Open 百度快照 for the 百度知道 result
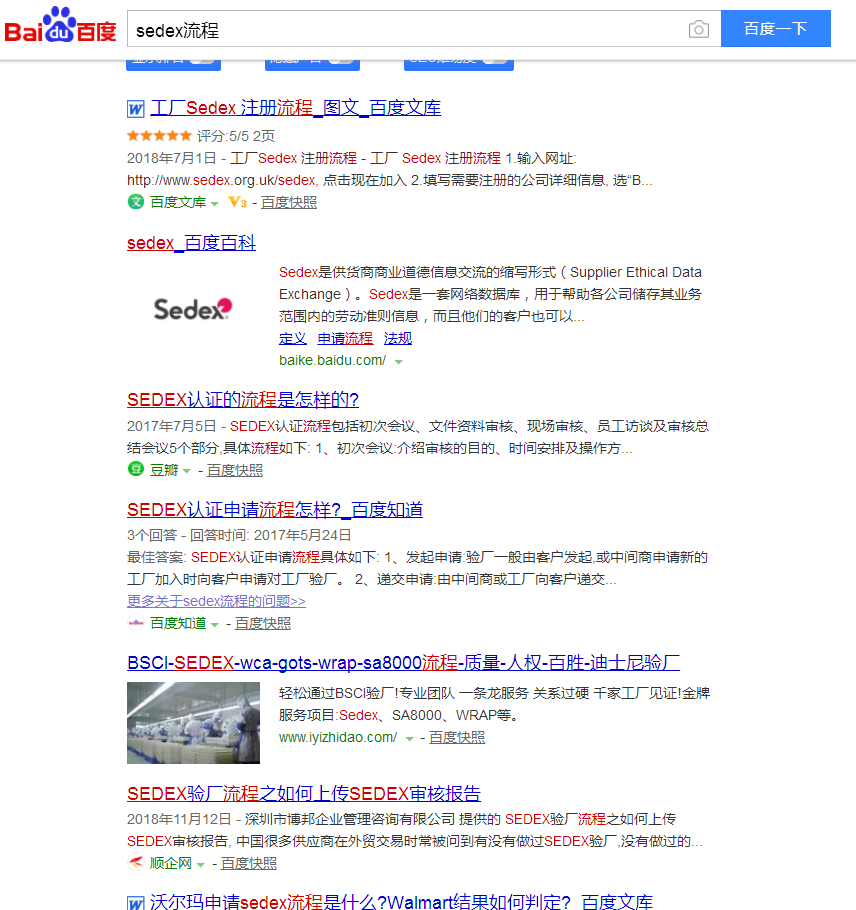Image resolution: width=856 pixels, height=910 pixels. pyautogui.click(x=263, y=623)
